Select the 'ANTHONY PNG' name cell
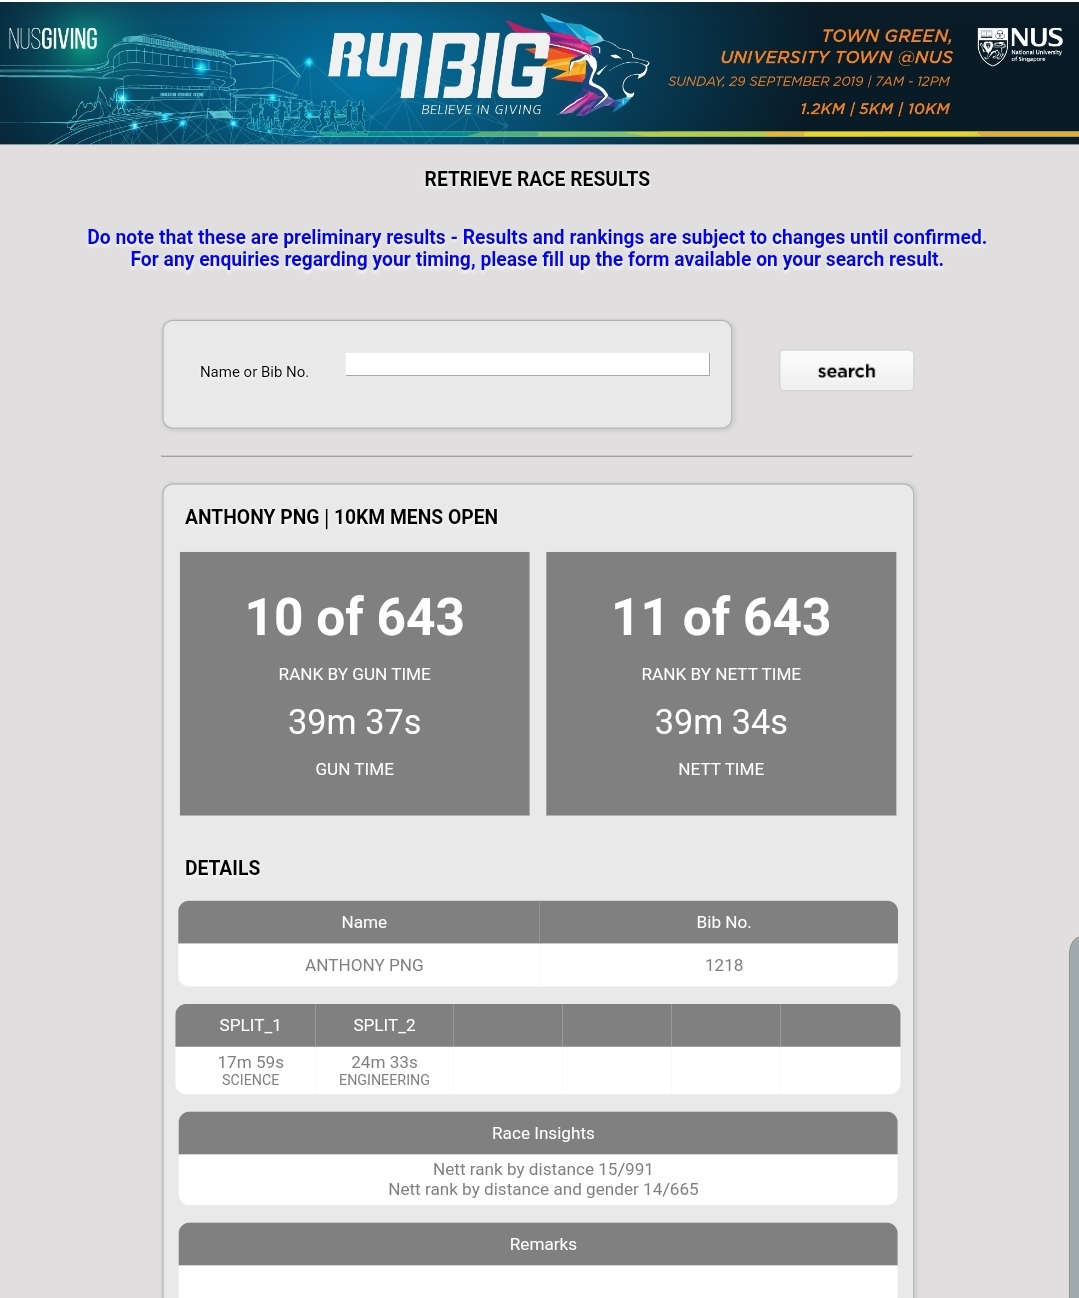 click(364, 965)
